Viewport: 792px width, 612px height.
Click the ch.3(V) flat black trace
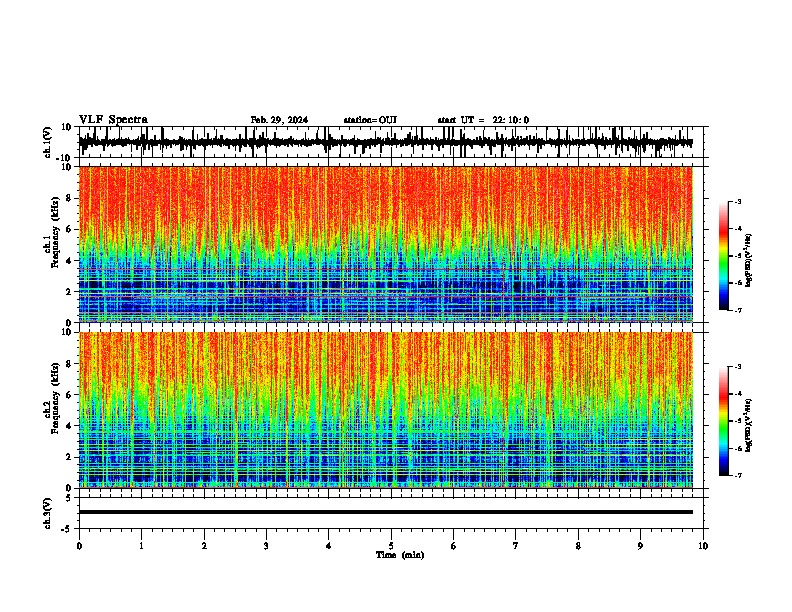[x=386, y=512]
